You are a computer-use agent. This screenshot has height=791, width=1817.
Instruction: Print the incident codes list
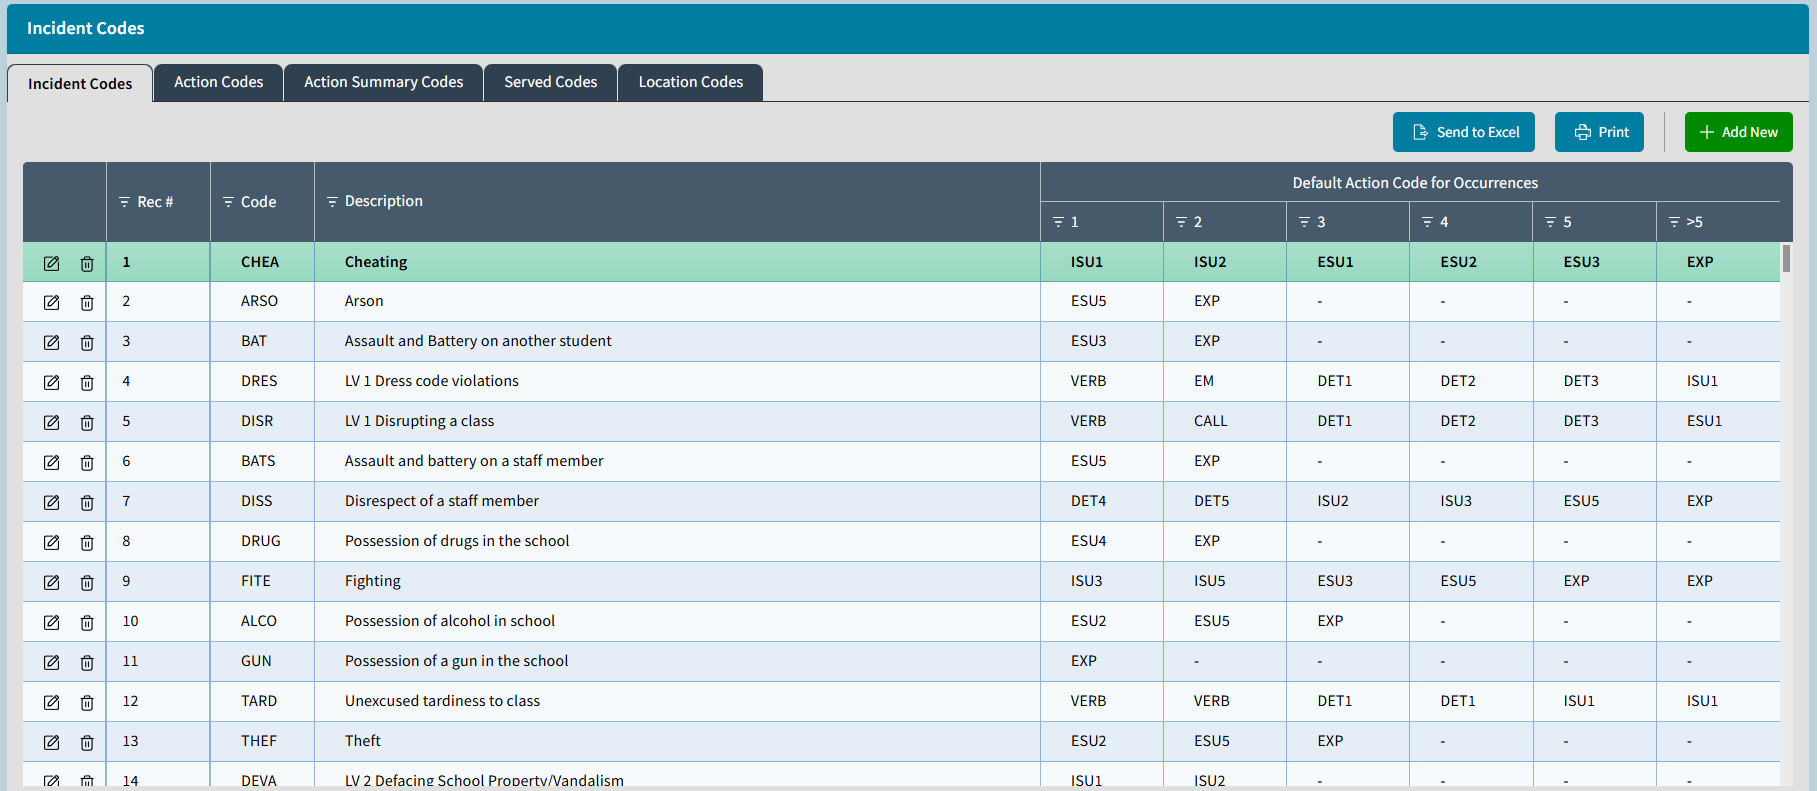click(x=1599, y=132)
